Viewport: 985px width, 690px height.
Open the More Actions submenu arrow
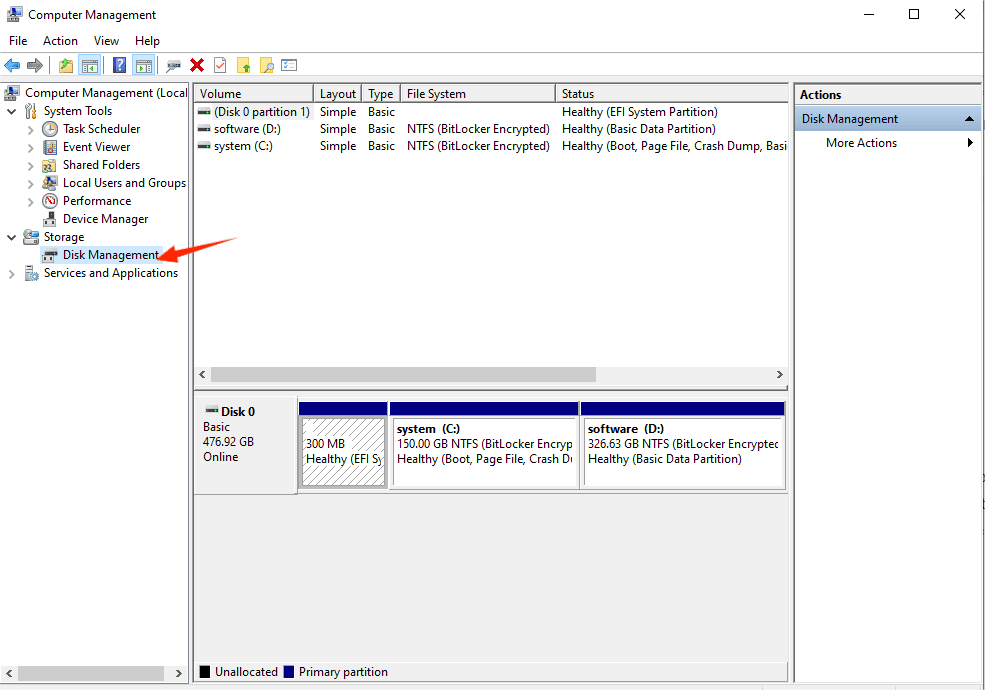tap(970, 143)
